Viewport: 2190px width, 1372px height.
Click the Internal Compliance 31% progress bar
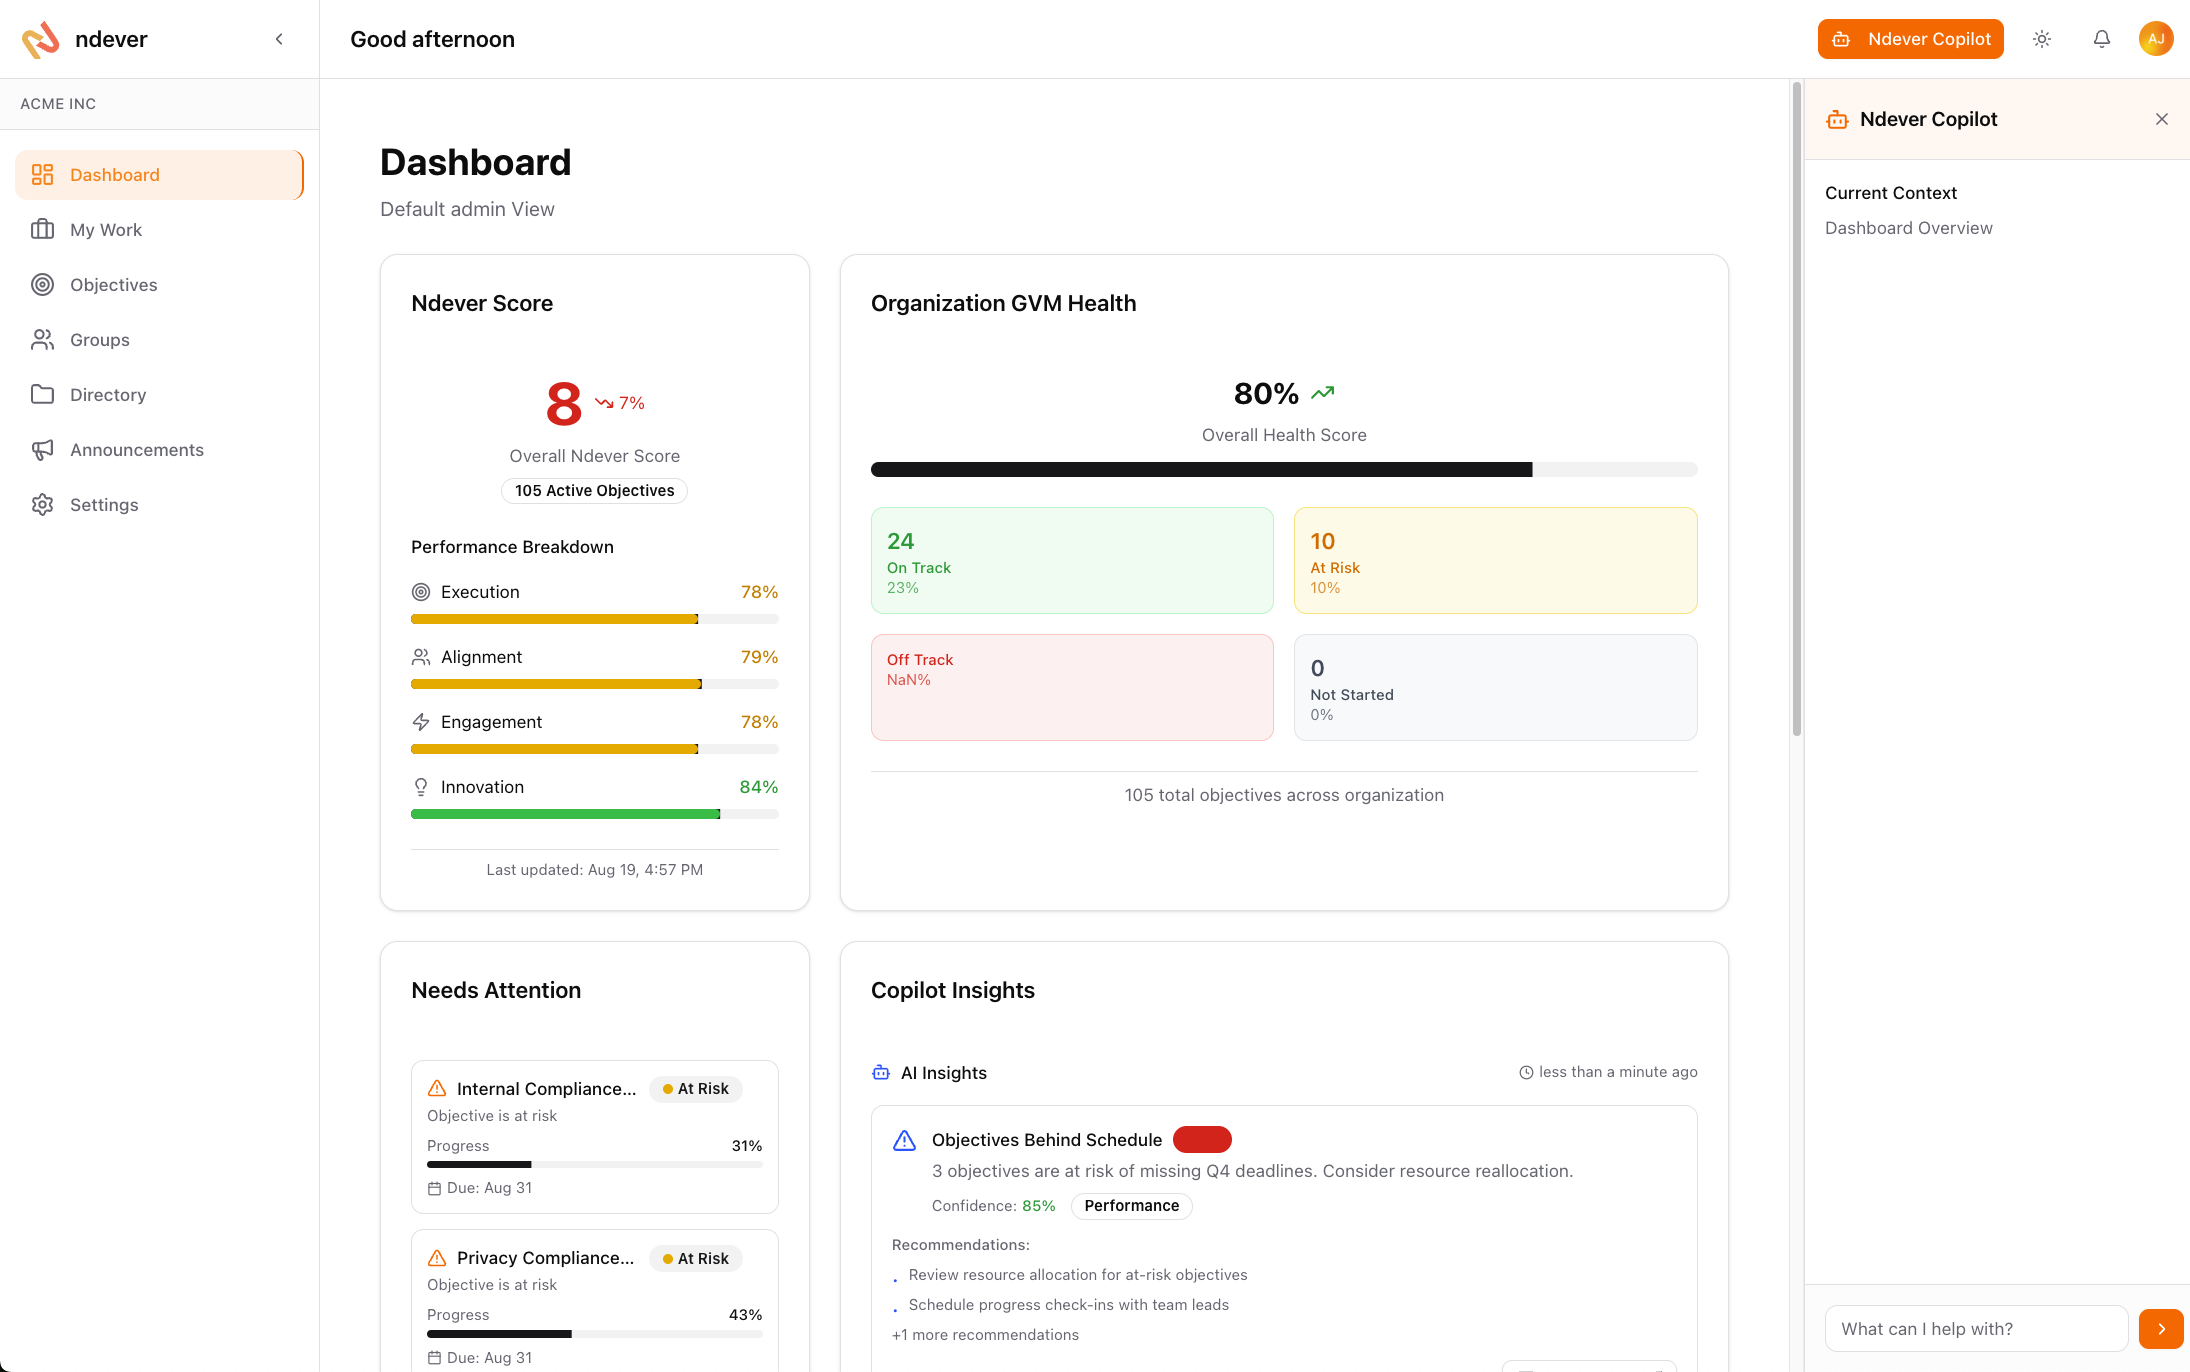click(x=595, y=1165)
